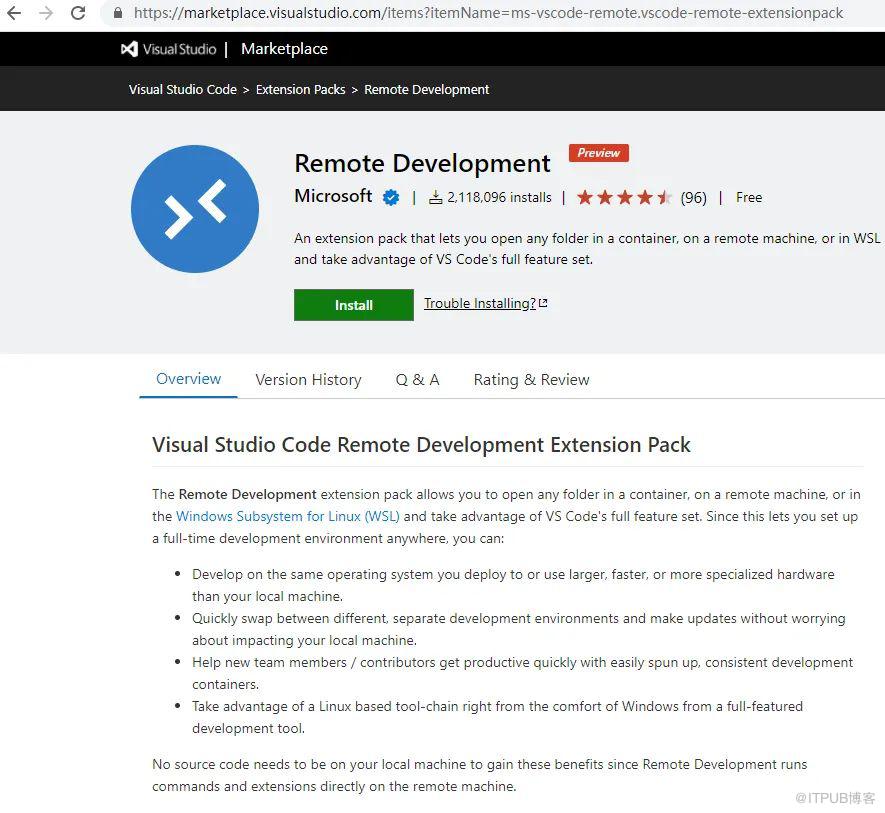Switch to Rating & Review tab
The height and width of the screenshot is (813, 885).
coord(531,380)
